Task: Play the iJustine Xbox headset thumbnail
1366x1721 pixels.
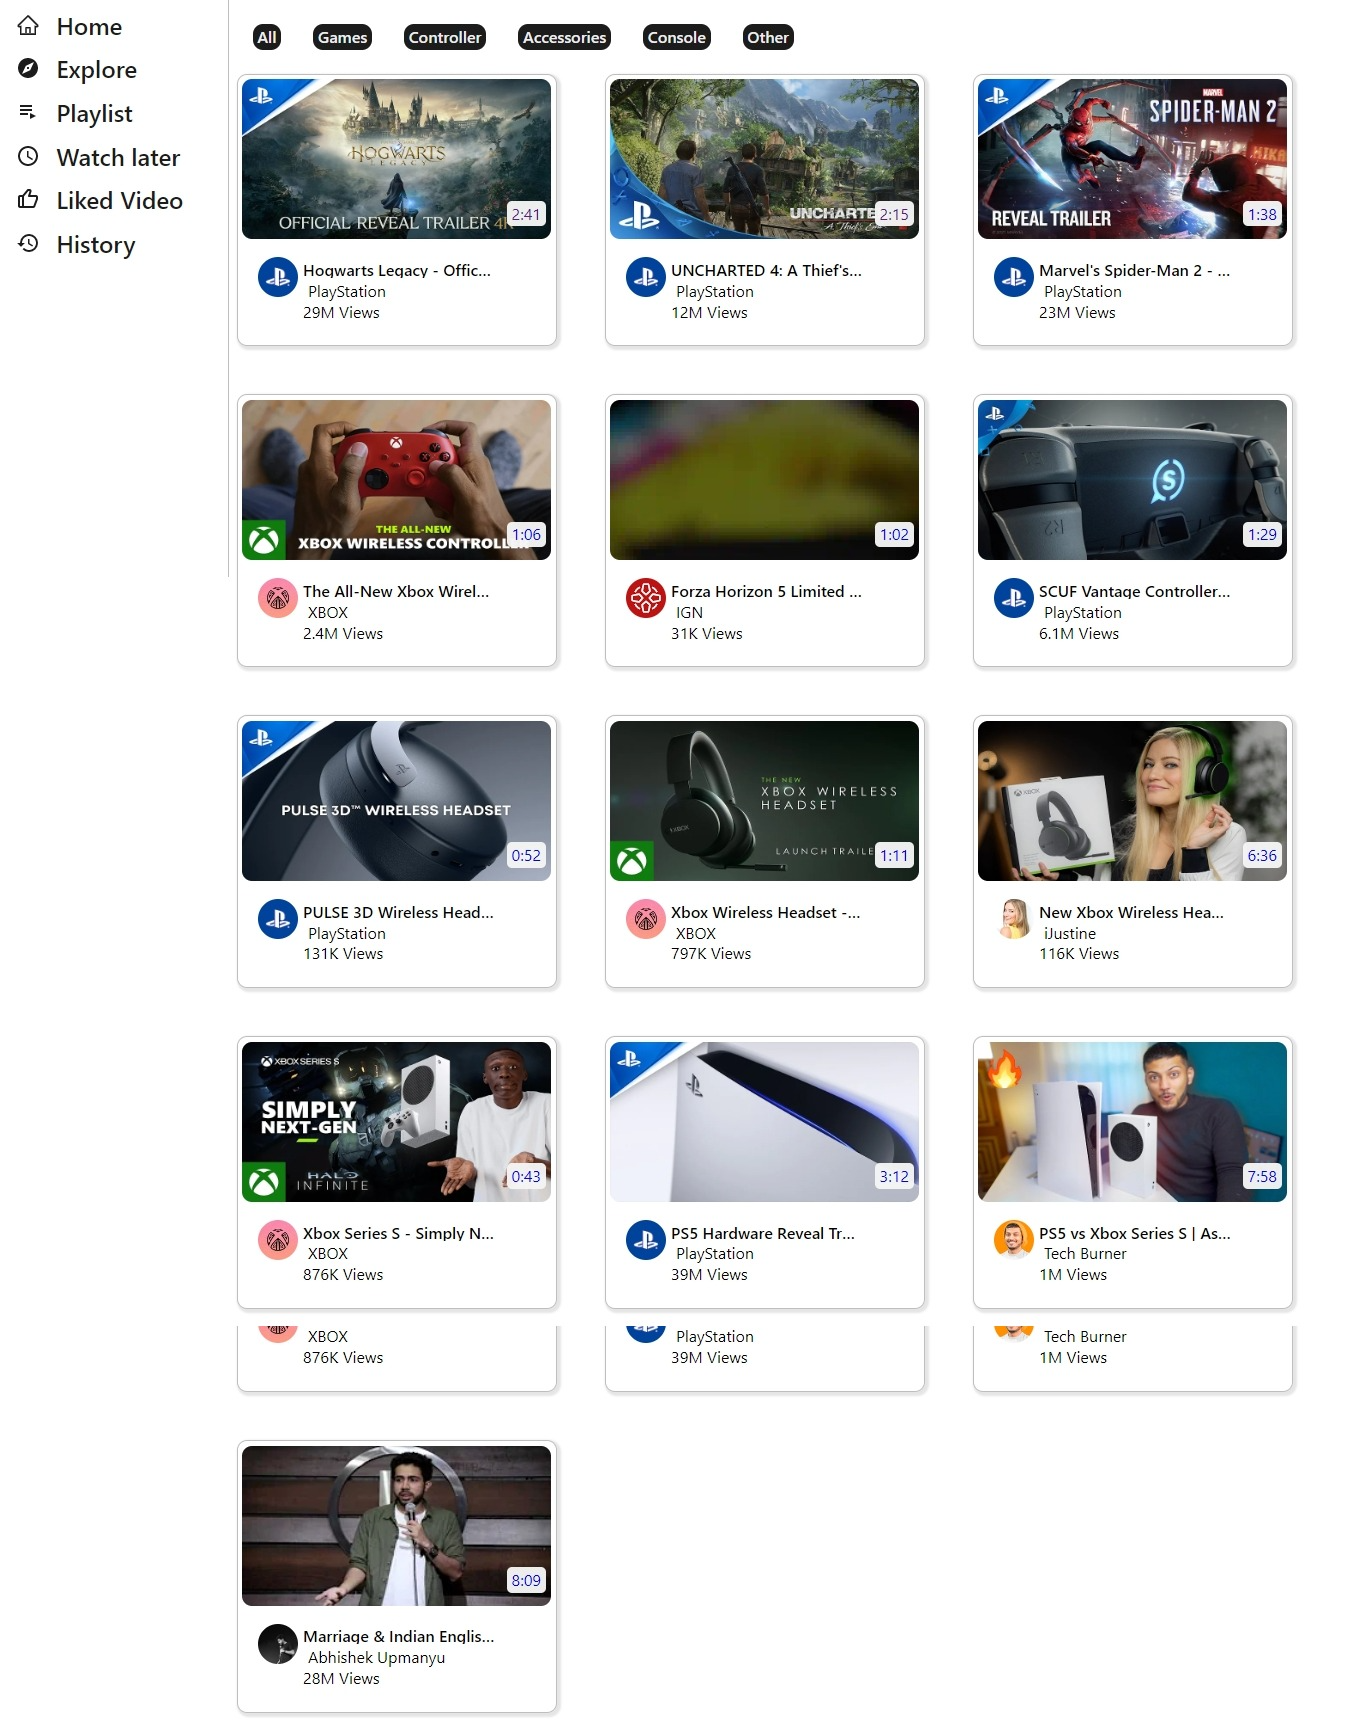Action: (x=1132, y=801)
